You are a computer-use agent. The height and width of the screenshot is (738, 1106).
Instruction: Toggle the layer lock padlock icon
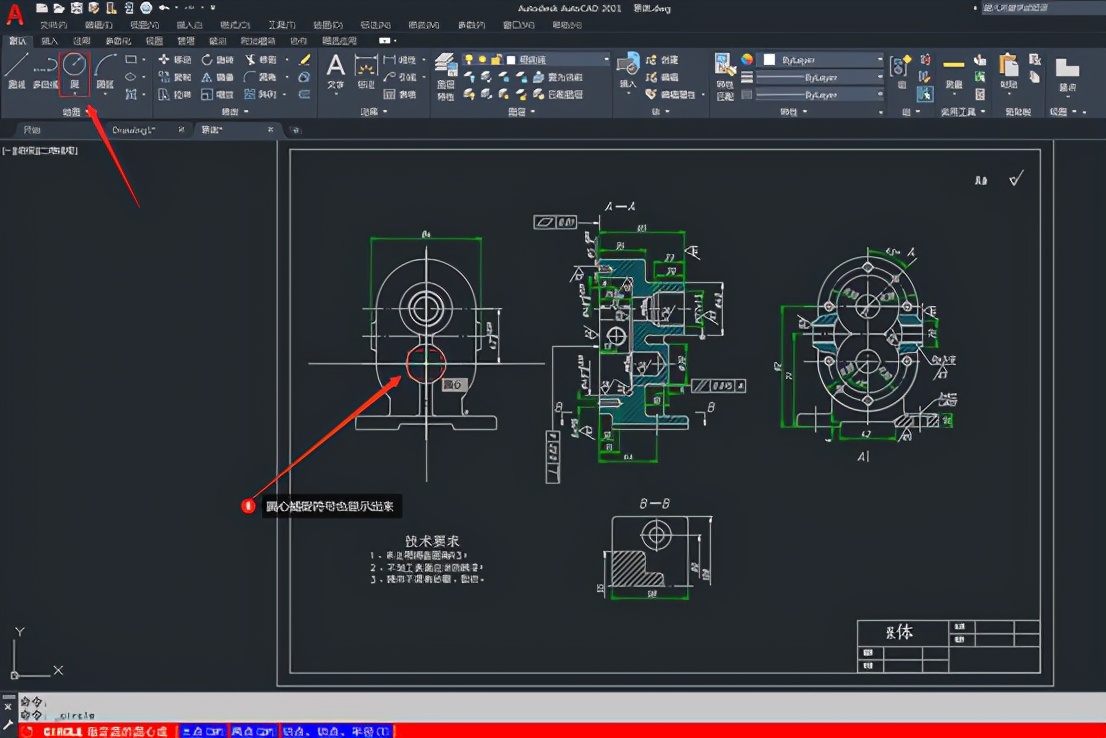point(496,60)
